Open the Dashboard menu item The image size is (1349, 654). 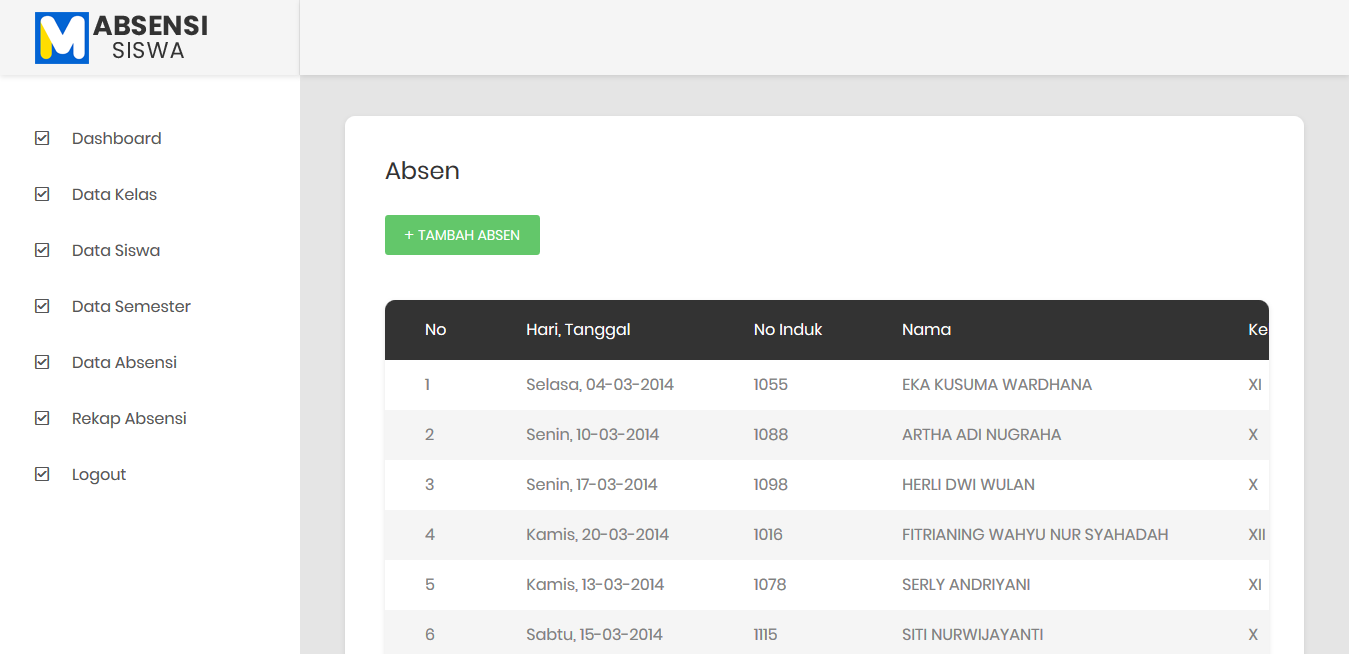(116, 138)
